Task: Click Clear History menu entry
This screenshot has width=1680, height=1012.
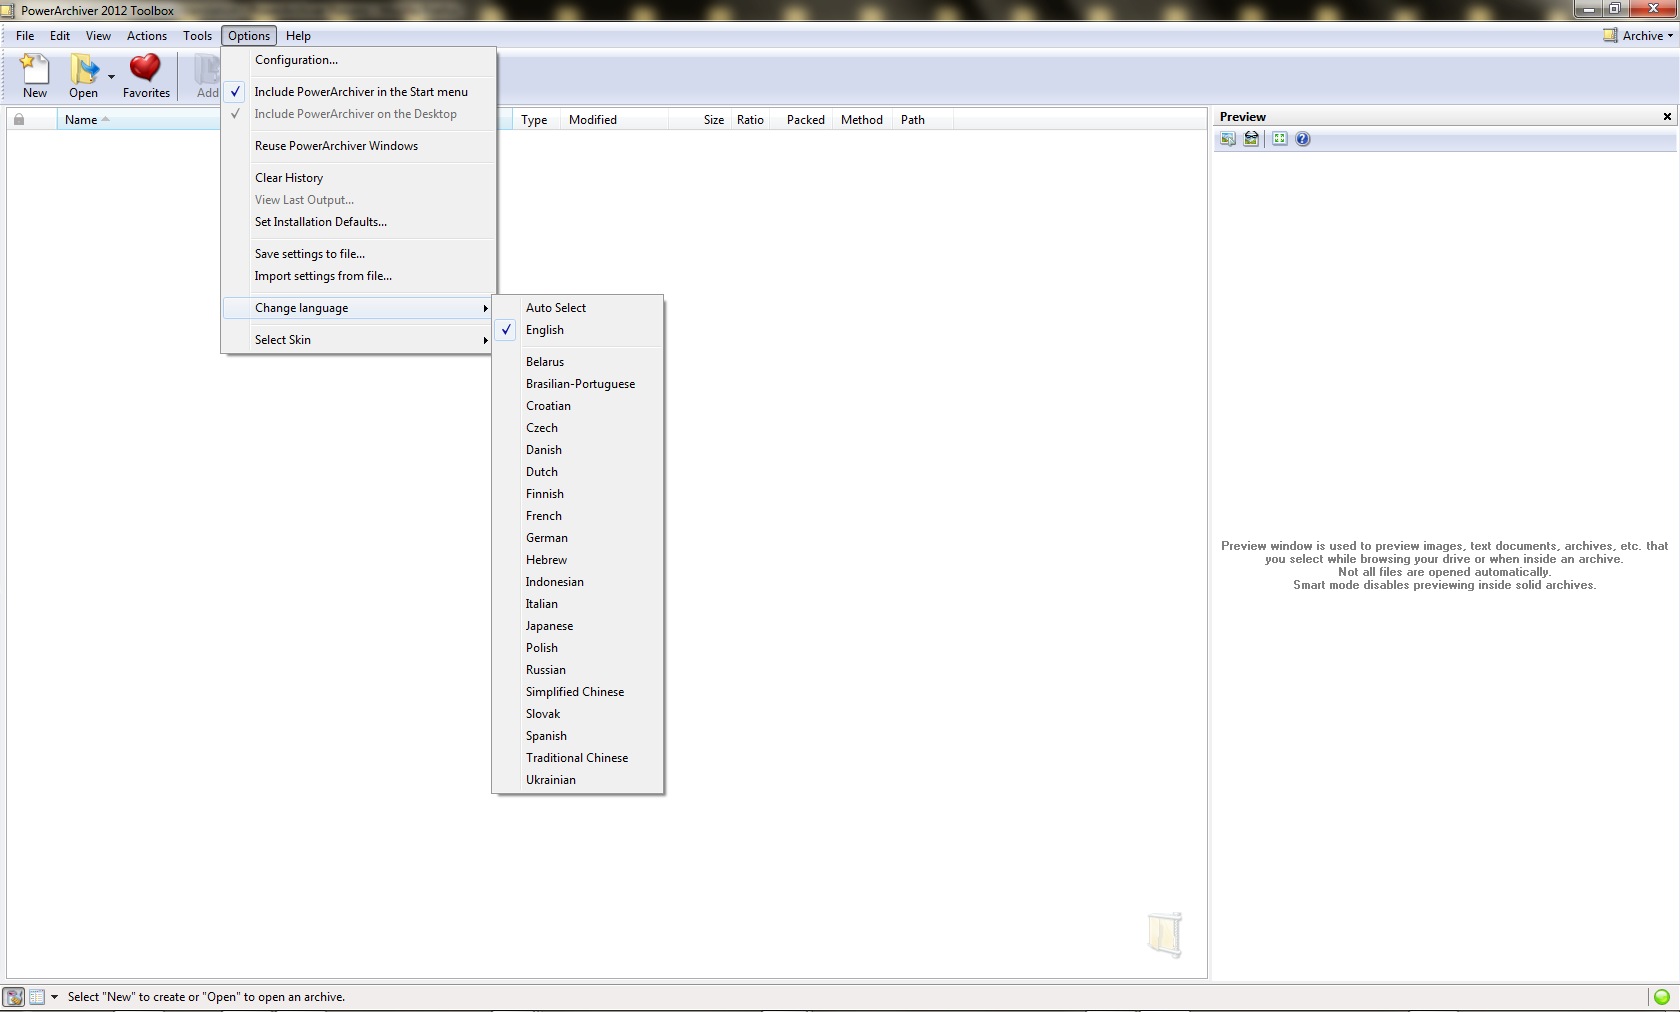Action: (x=359, y=178)
